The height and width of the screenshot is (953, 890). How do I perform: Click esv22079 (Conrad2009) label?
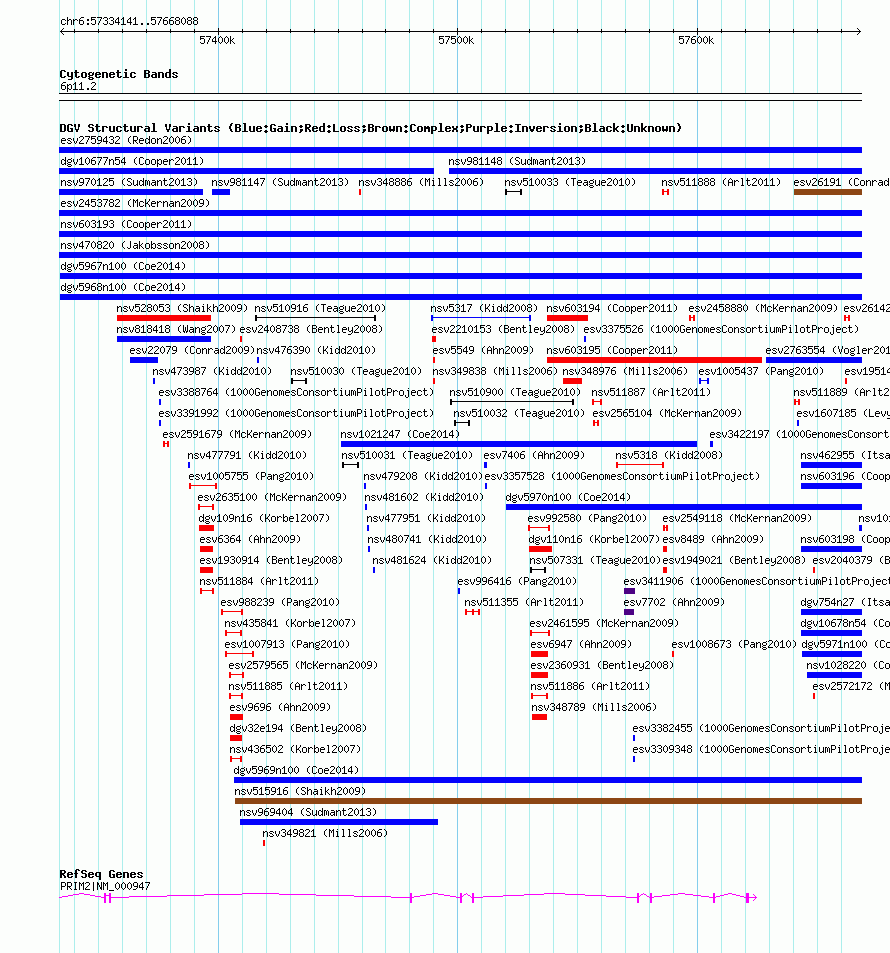point(192,351)
